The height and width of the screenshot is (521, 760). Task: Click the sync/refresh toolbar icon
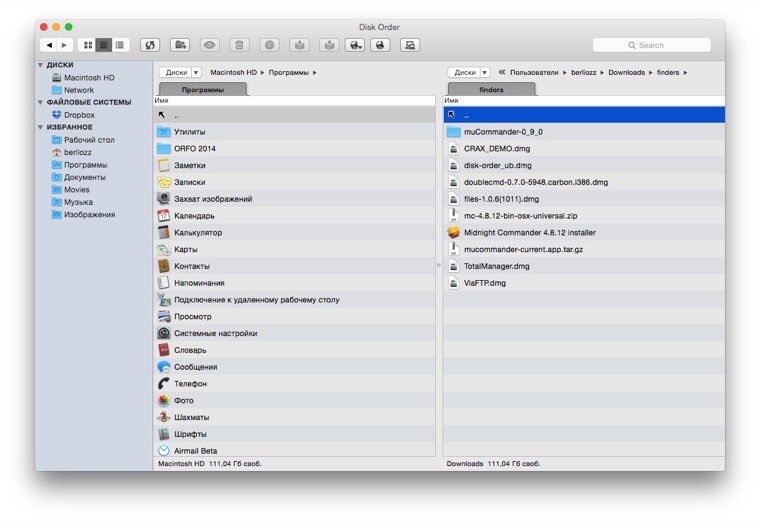coord(149,45)
